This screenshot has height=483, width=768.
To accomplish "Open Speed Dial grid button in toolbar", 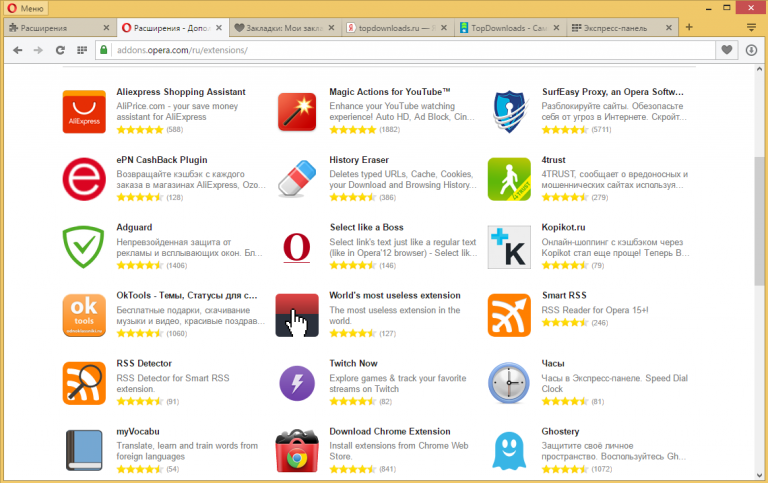I will click(82, 50).
